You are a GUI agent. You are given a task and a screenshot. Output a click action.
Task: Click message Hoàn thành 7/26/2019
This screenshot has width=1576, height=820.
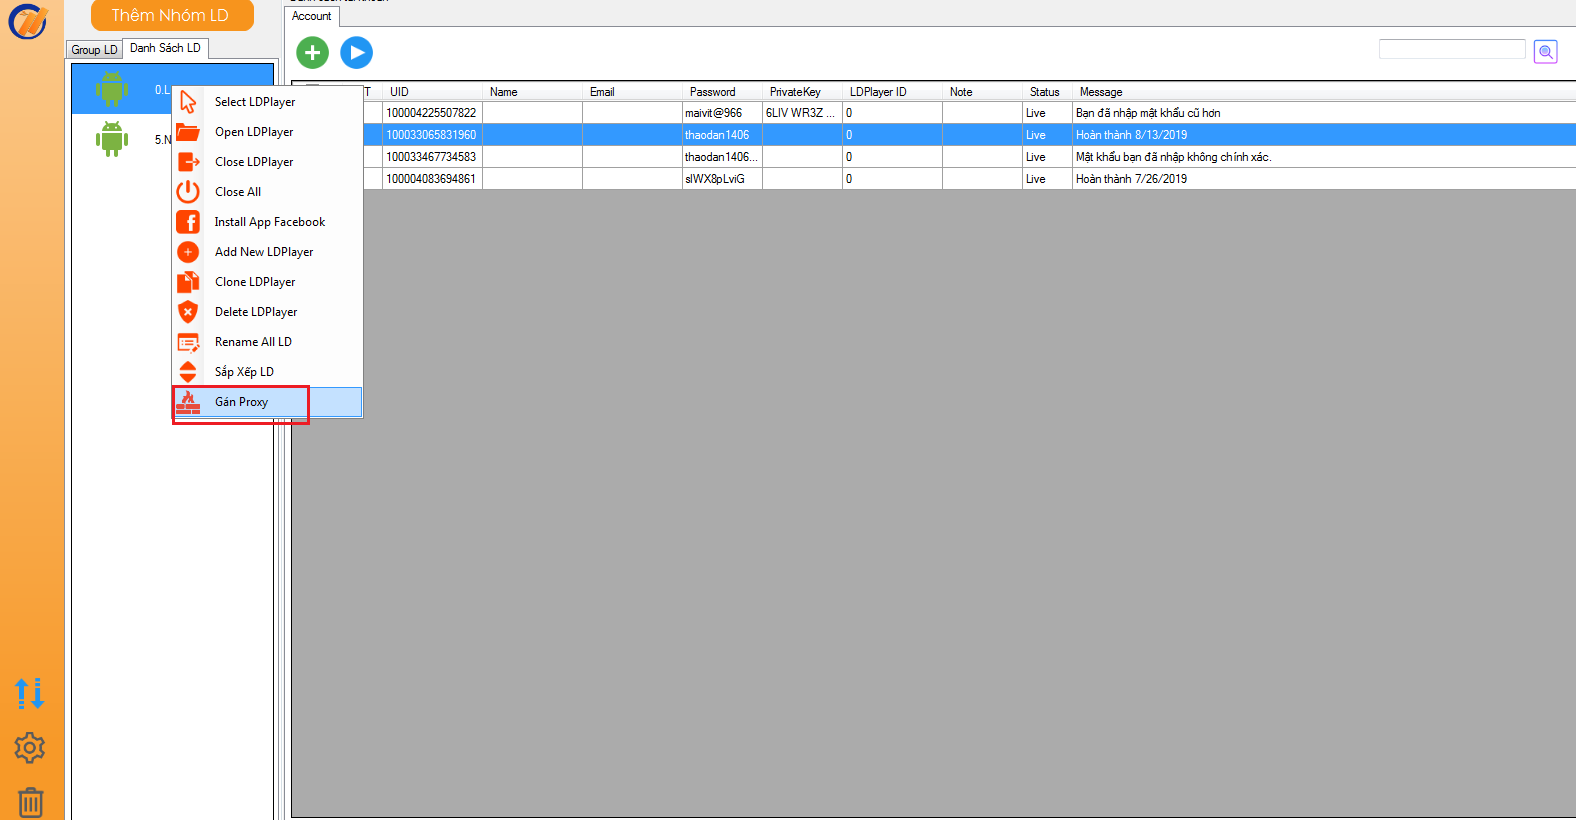[x=1131, y=179]
